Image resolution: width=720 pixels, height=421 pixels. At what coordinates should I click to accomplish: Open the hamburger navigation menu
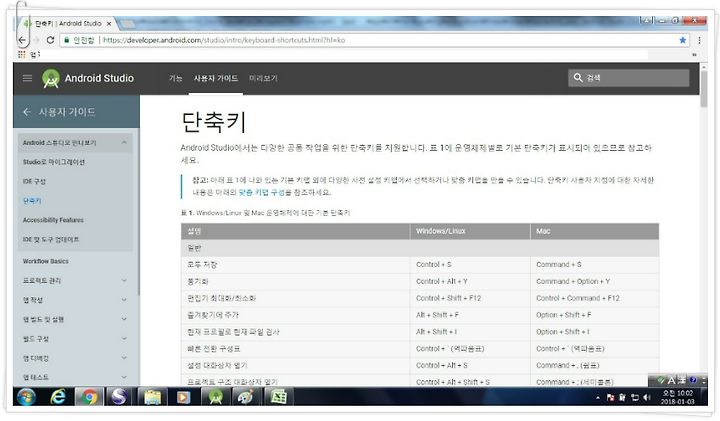[x=28, y=78]
